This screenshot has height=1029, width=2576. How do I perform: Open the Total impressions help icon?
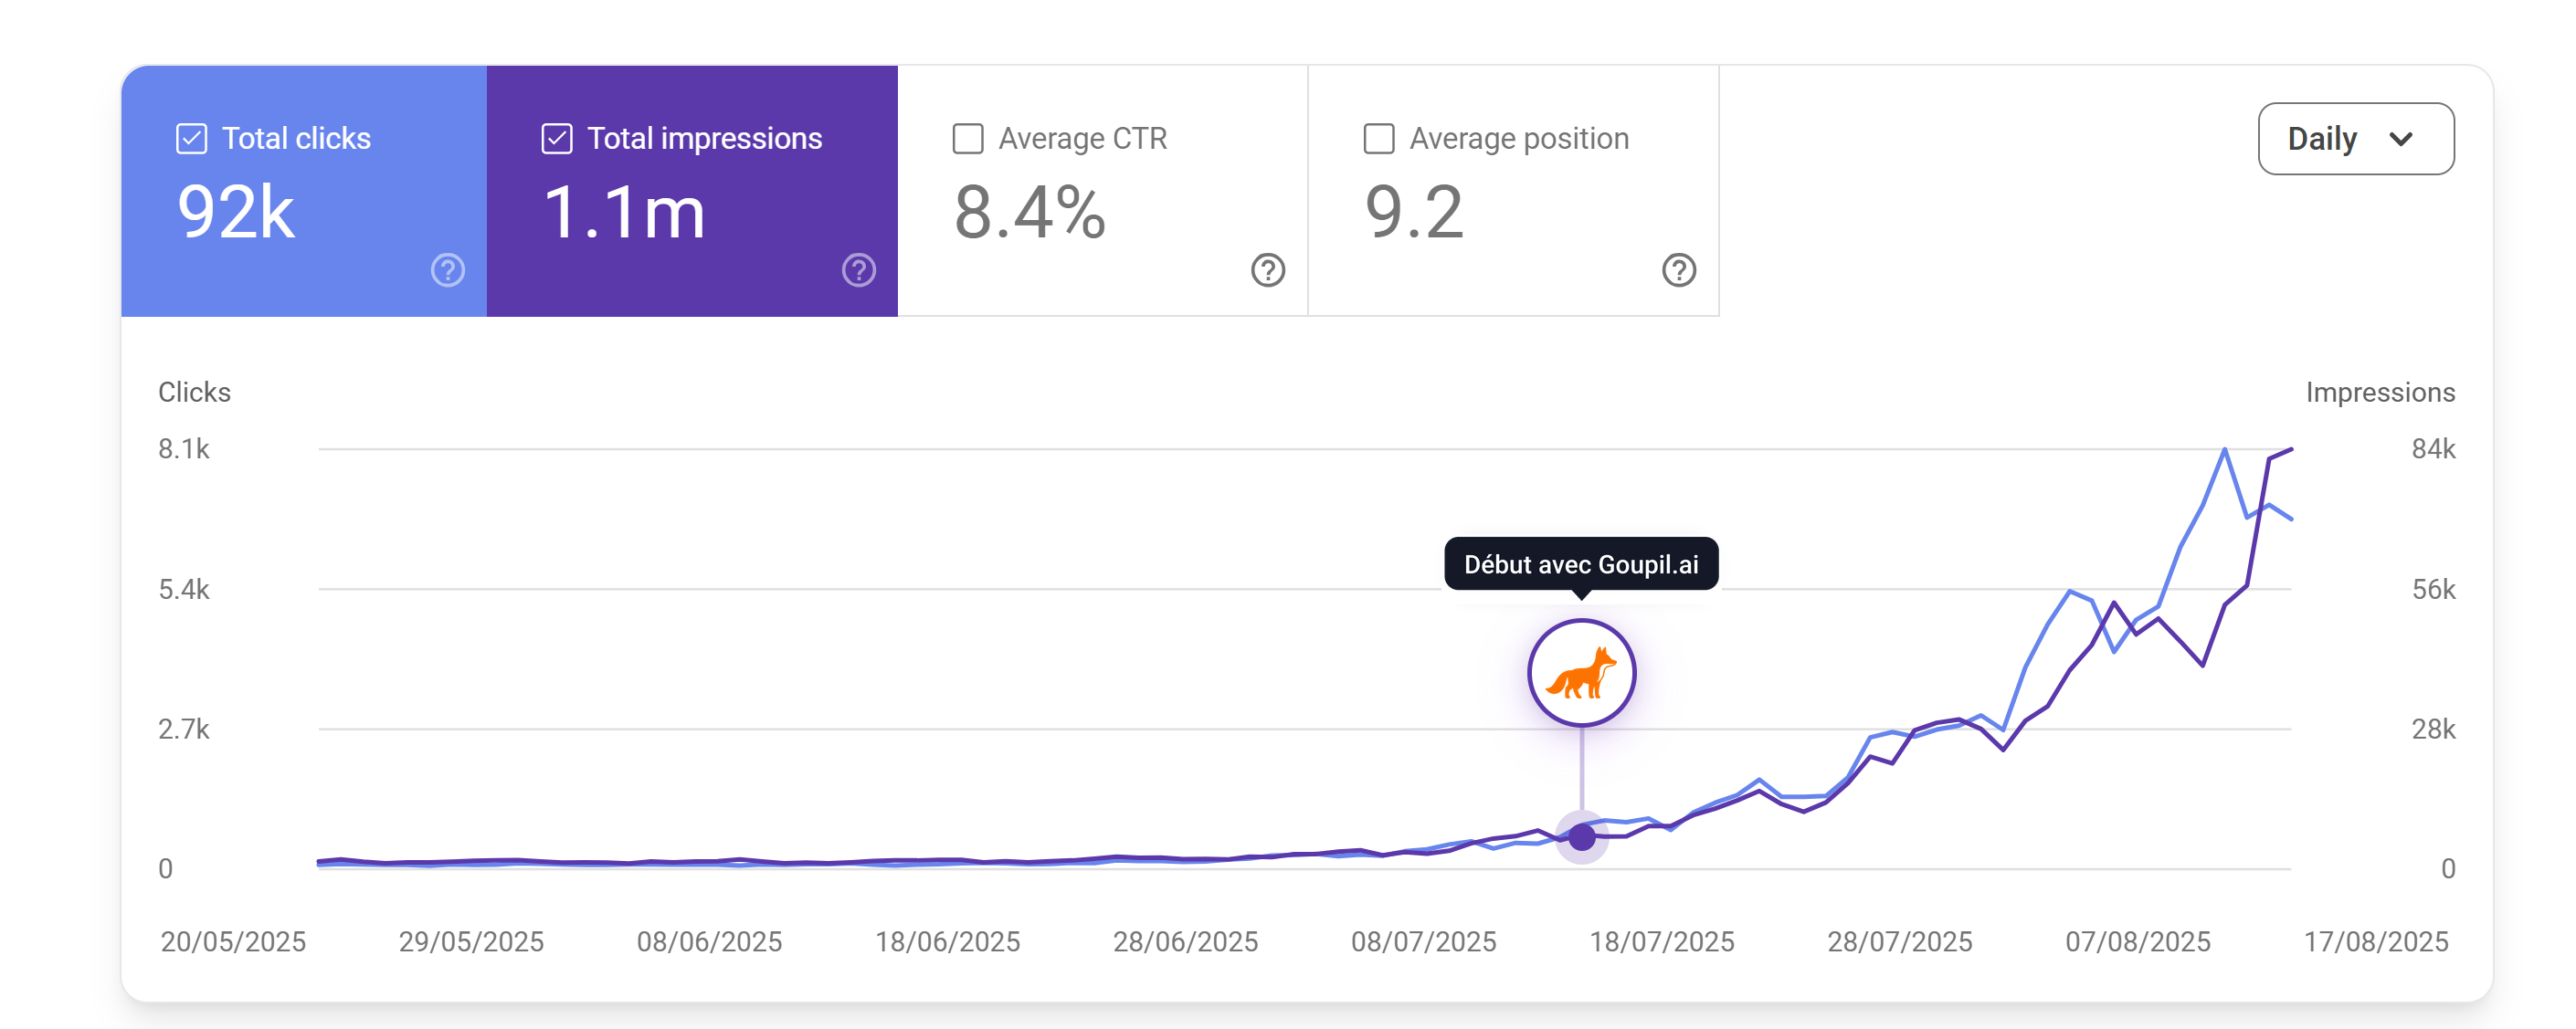click(x=858, y=270)
